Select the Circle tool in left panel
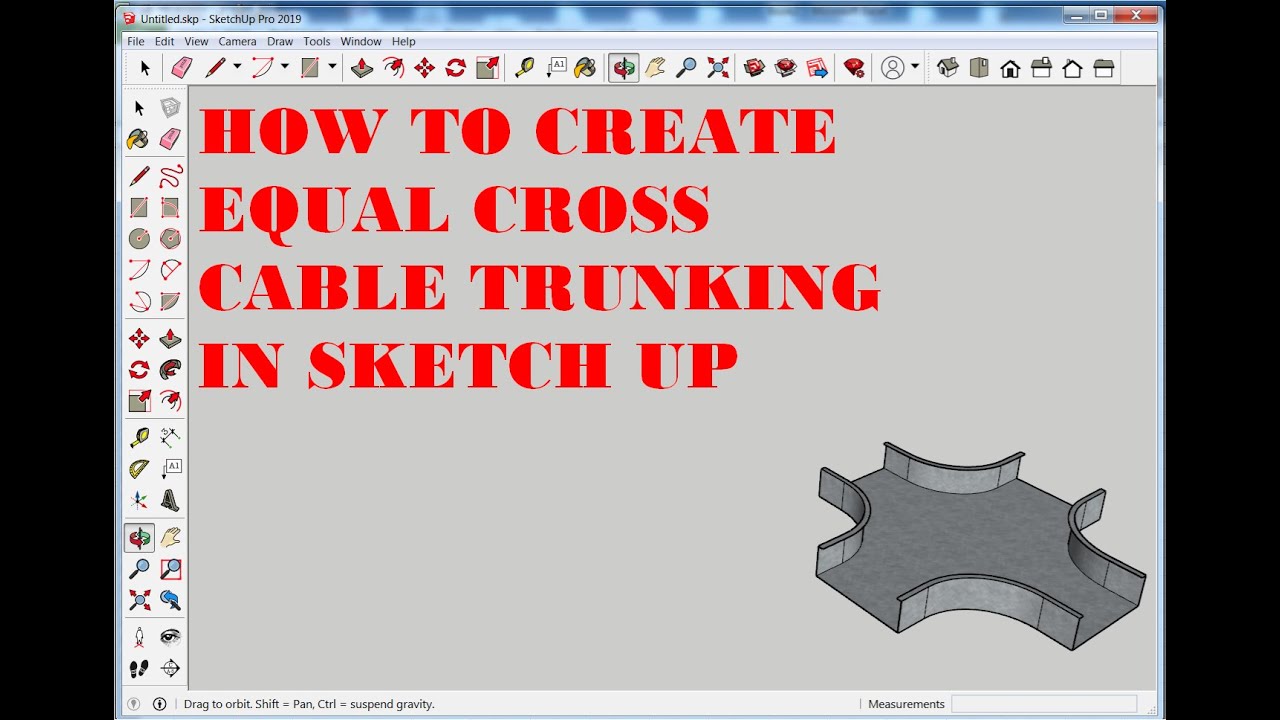Viewport: 1280px width, 720px height. click(139, 239)
